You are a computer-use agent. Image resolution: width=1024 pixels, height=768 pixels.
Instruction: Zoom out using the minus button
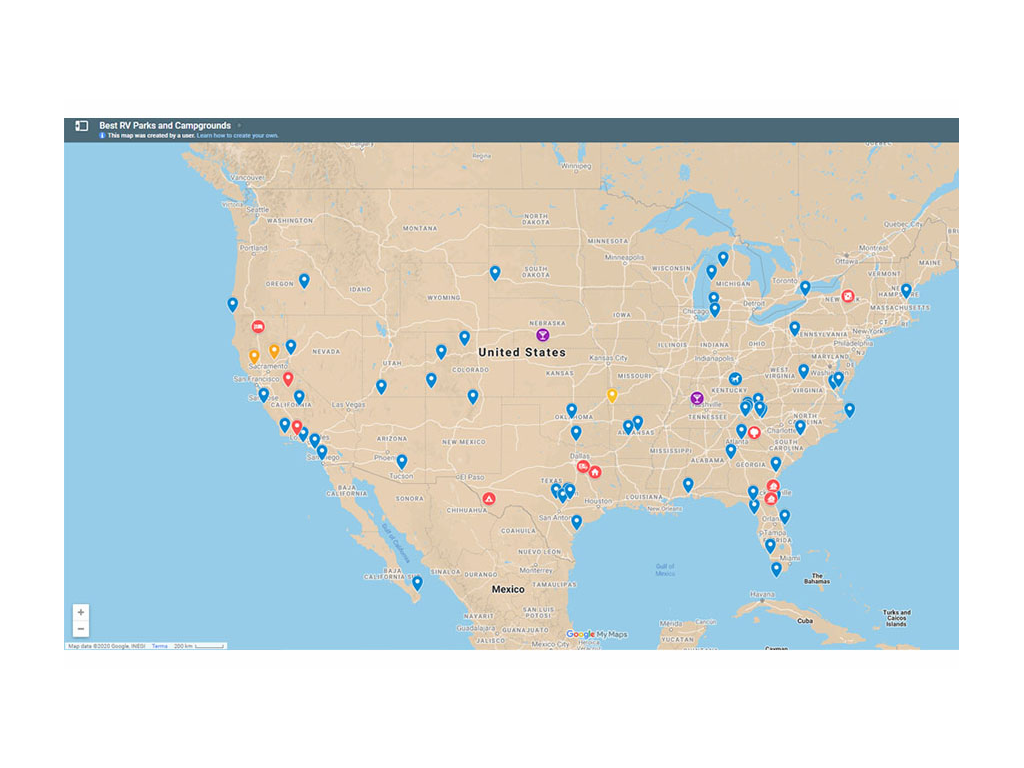(81, 628)
